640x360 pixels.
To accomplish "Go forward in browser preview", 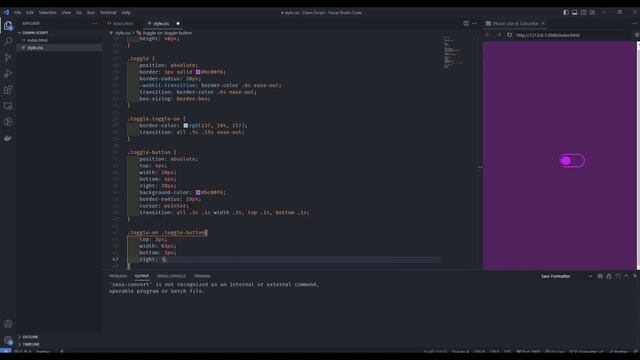I will coord(499,35).
